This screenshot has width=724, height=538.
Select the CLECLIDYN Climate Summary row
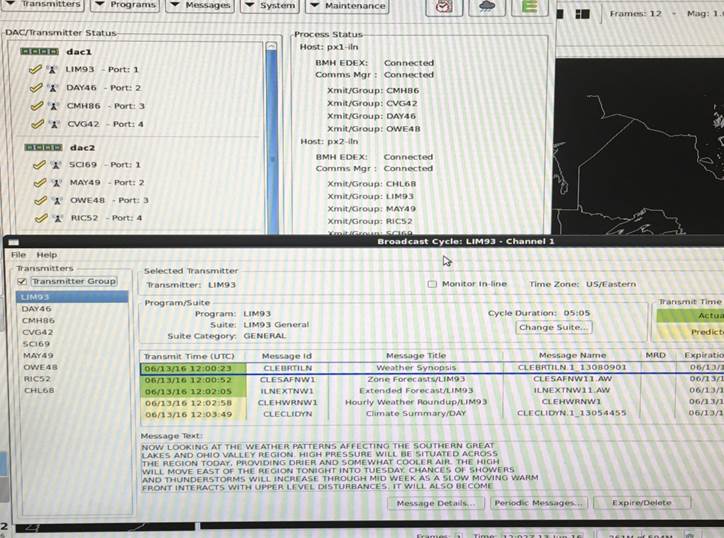click(x=432, y=414)
